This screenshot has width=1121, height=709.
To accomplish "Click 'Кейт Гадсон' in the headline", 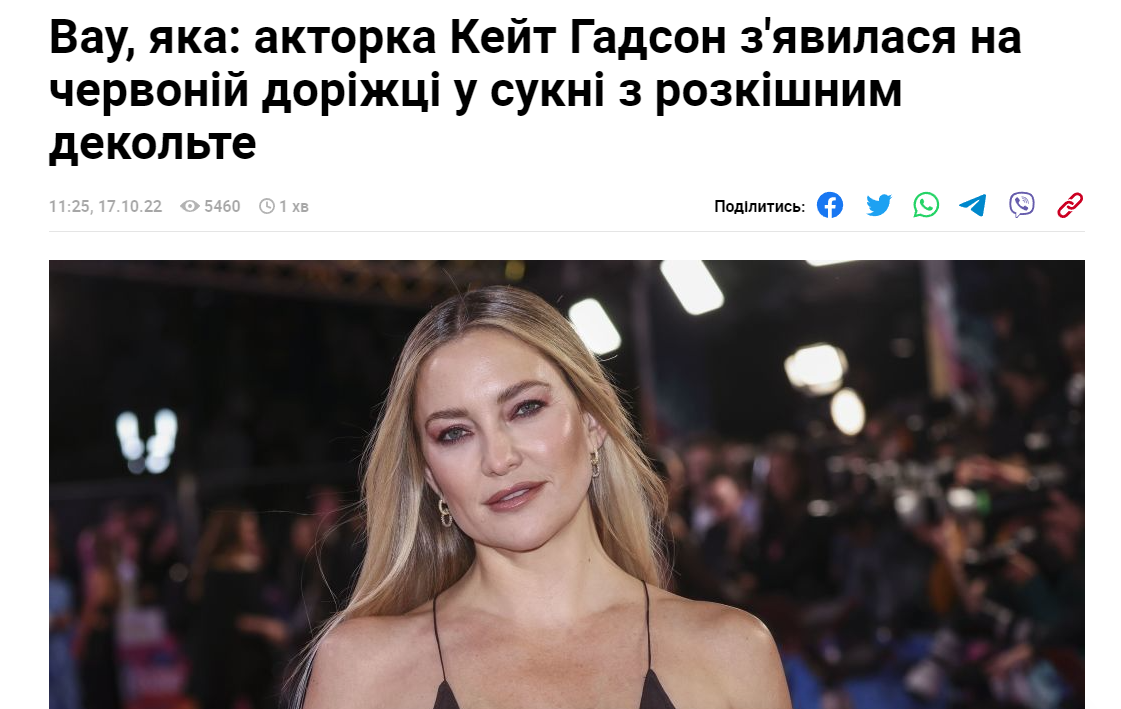I will pyautogui.click(x=589, y=38).
